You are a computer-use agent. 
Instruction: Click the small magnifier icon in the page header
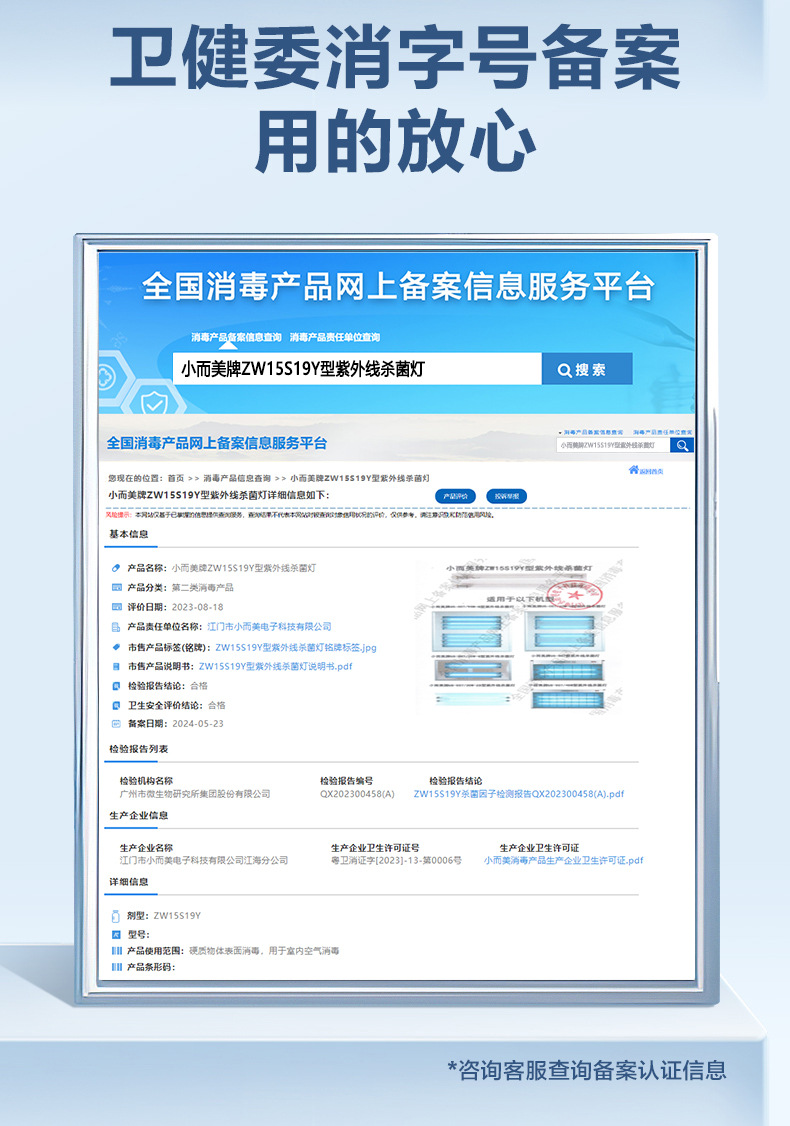[x=682, y=445]
